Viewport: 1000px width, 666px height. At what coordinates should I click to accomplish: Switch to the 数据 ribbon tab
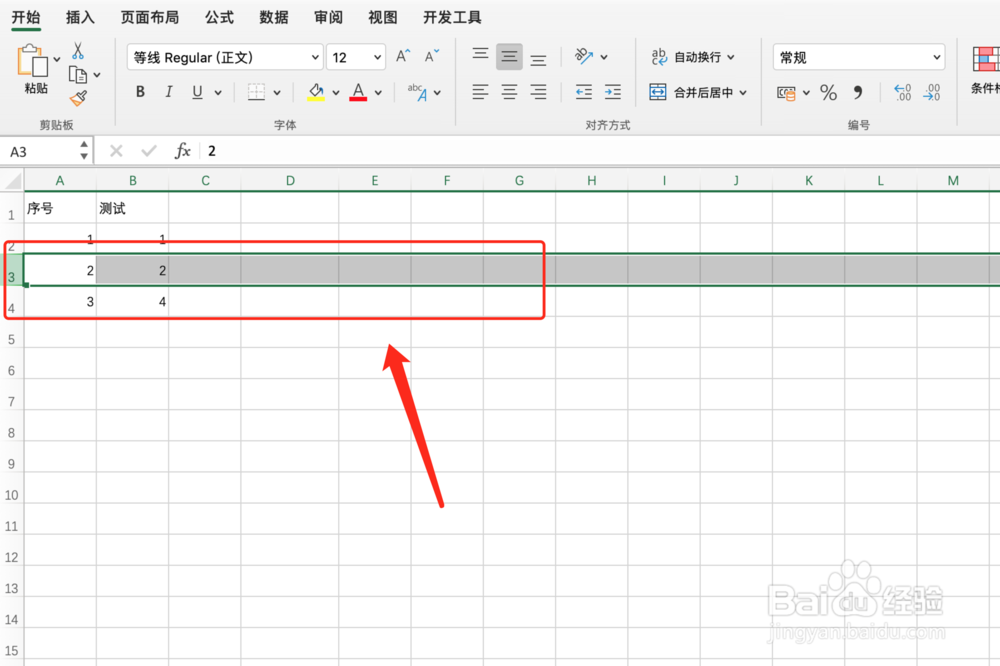click(x=272, y=17)
